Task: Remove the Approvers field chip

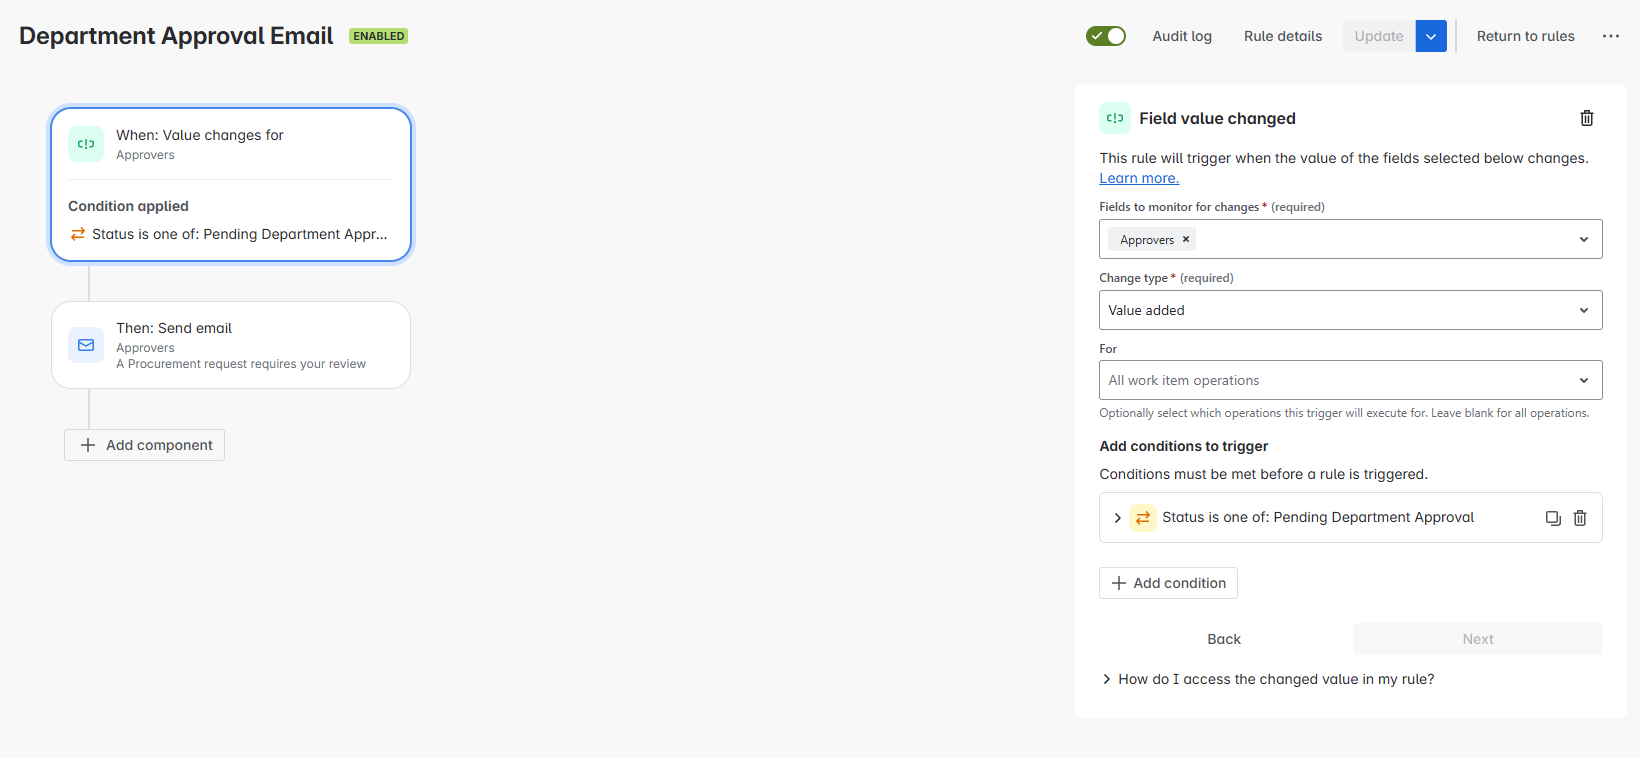Action: (1185, 239)
